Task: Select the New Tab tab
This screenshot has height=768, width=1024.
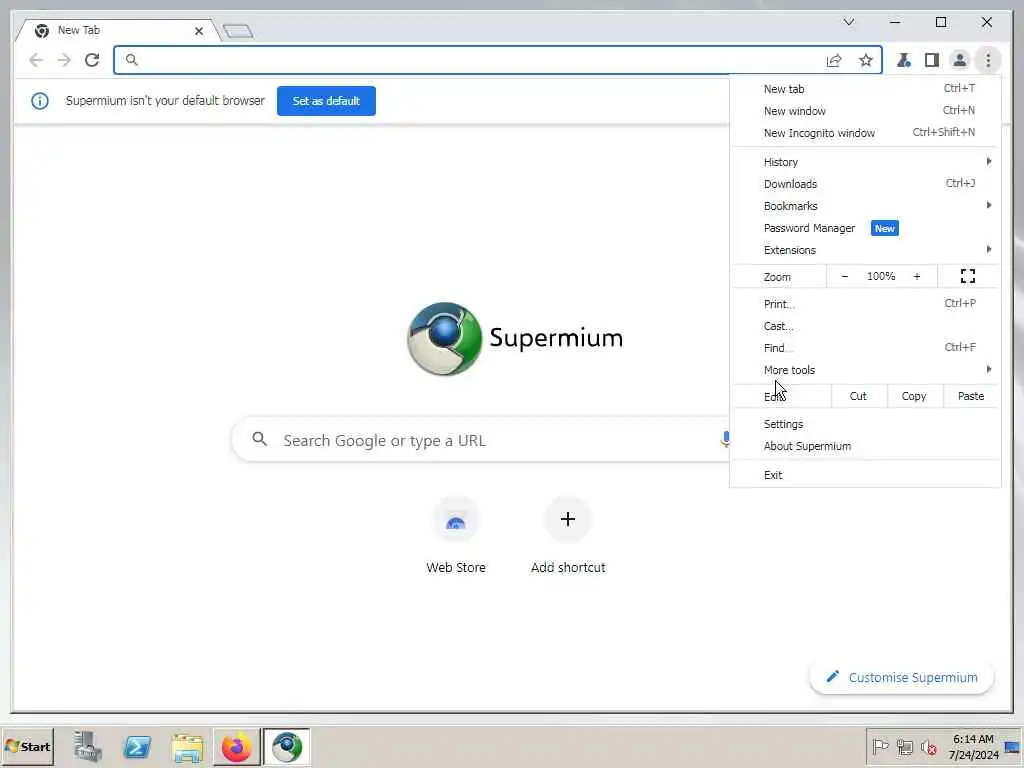Action: pyautogui.click(x=118, y=30)
